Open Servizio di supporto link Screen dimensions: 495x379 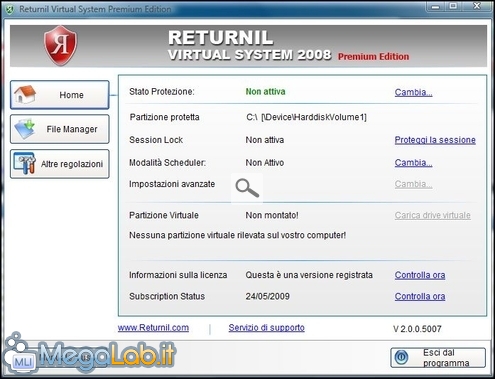point(267,328)
